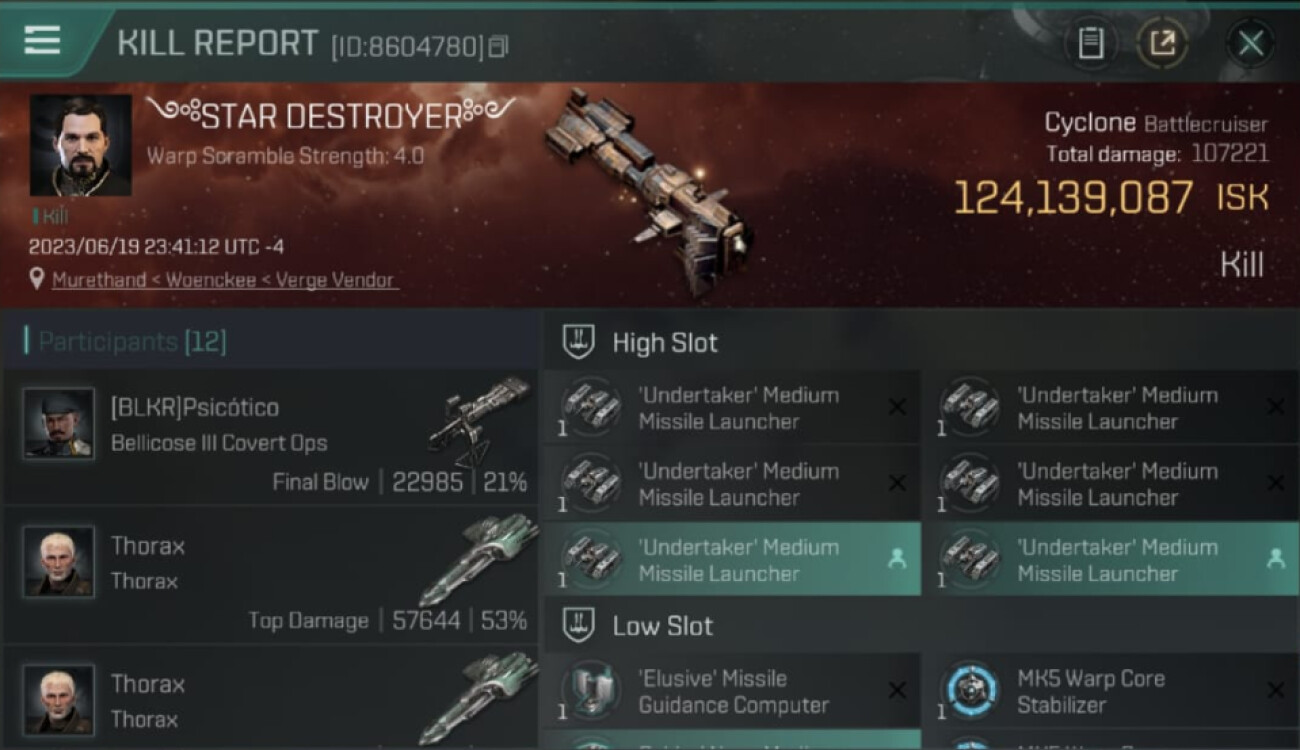1300x750 pixels.
Task: Close the kill report window
Action: coord(1250,43)
